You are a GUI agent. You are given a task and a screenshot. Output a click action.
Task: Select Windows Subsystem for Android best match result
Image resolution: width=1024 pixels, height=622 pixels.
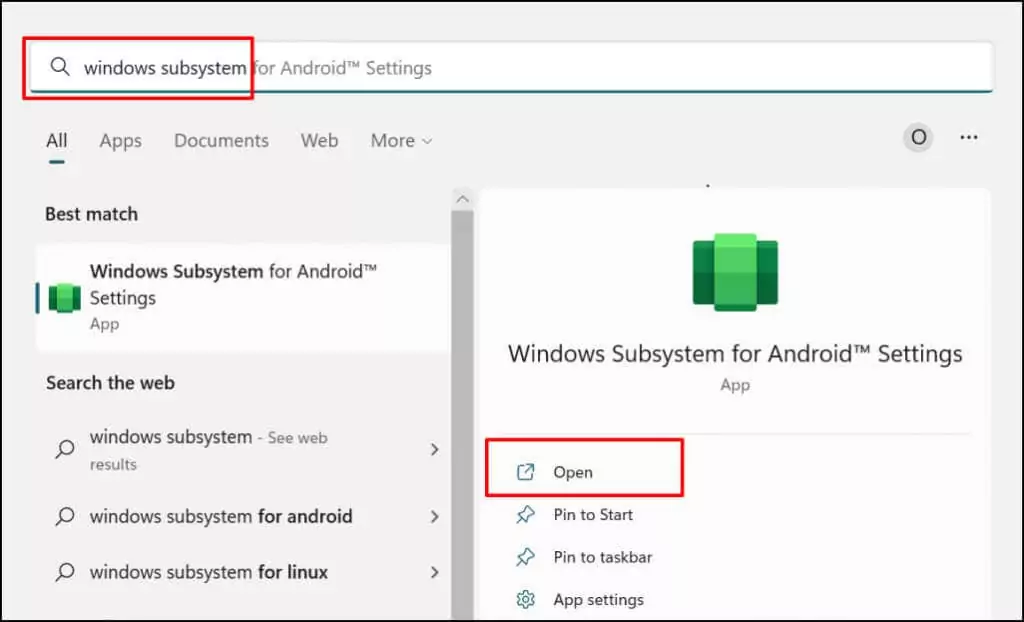(x=243, y=297)
